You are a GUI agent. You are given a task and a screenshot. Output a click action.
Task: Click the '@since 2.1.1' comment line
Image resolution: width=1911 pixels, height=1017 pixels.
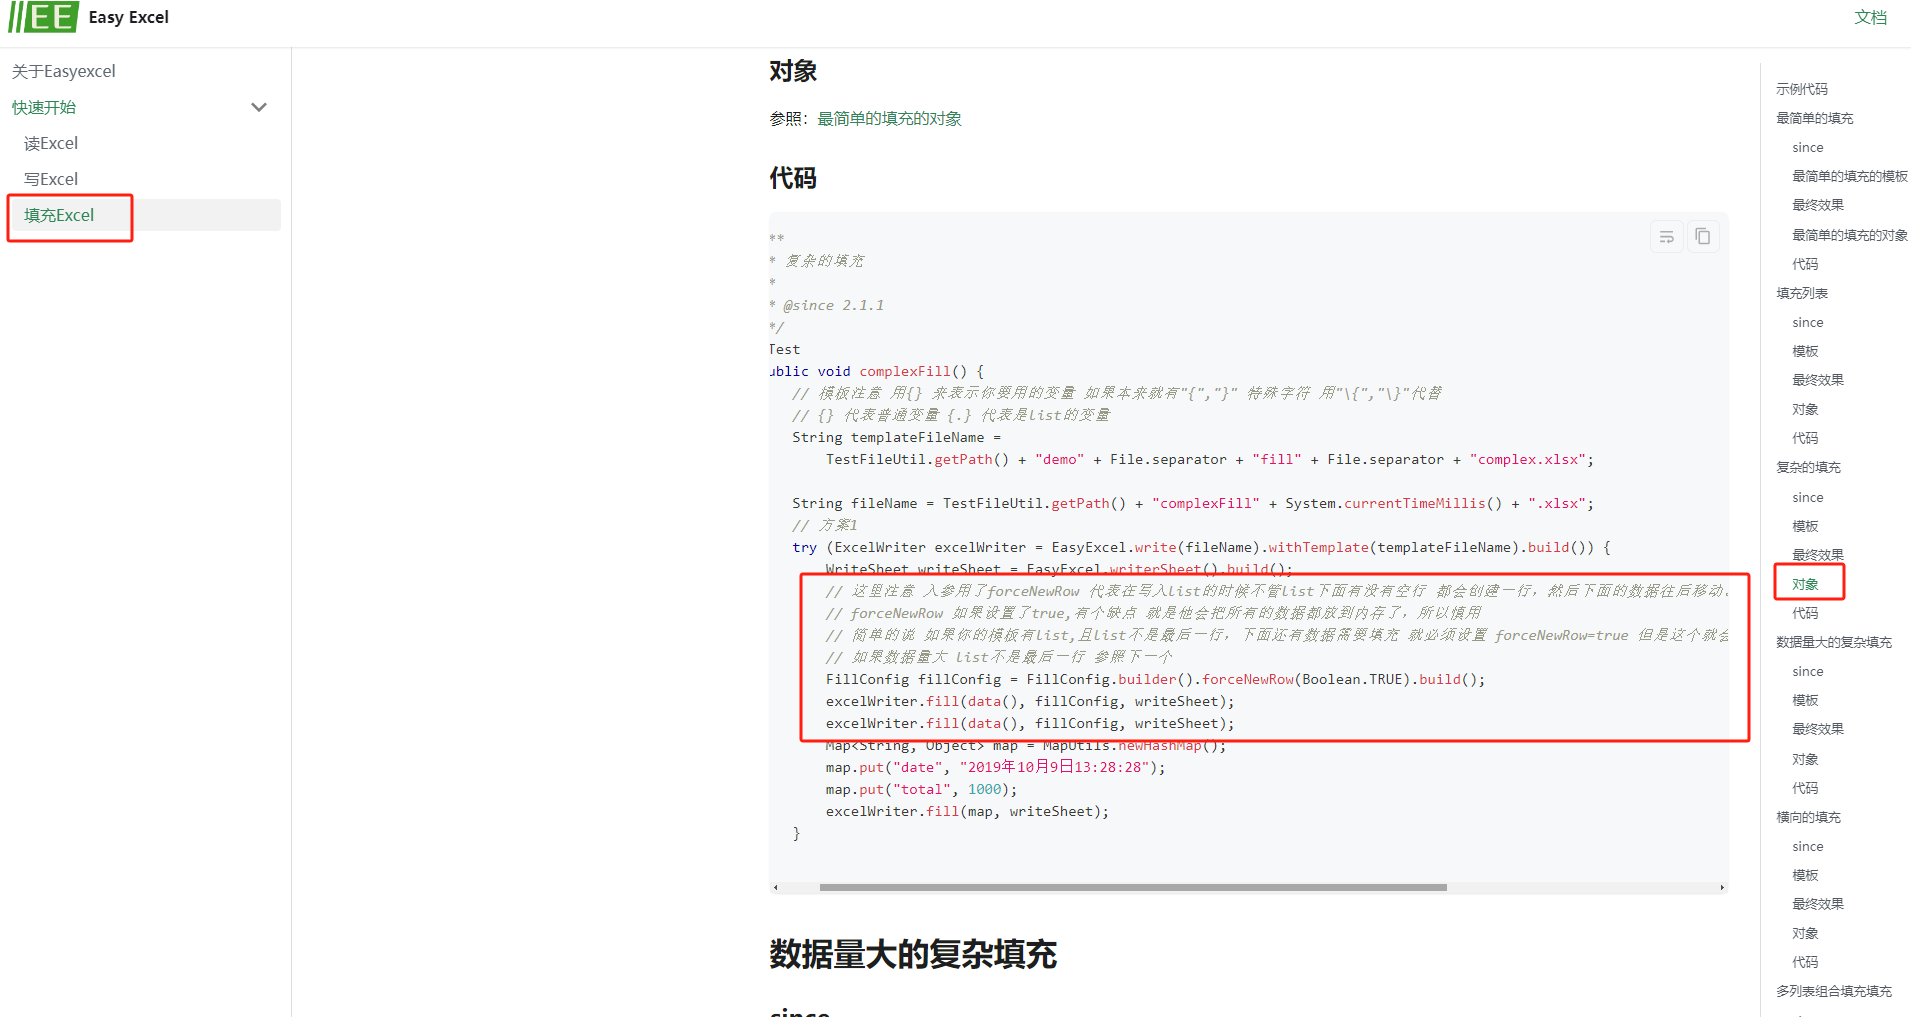point(827,305)
